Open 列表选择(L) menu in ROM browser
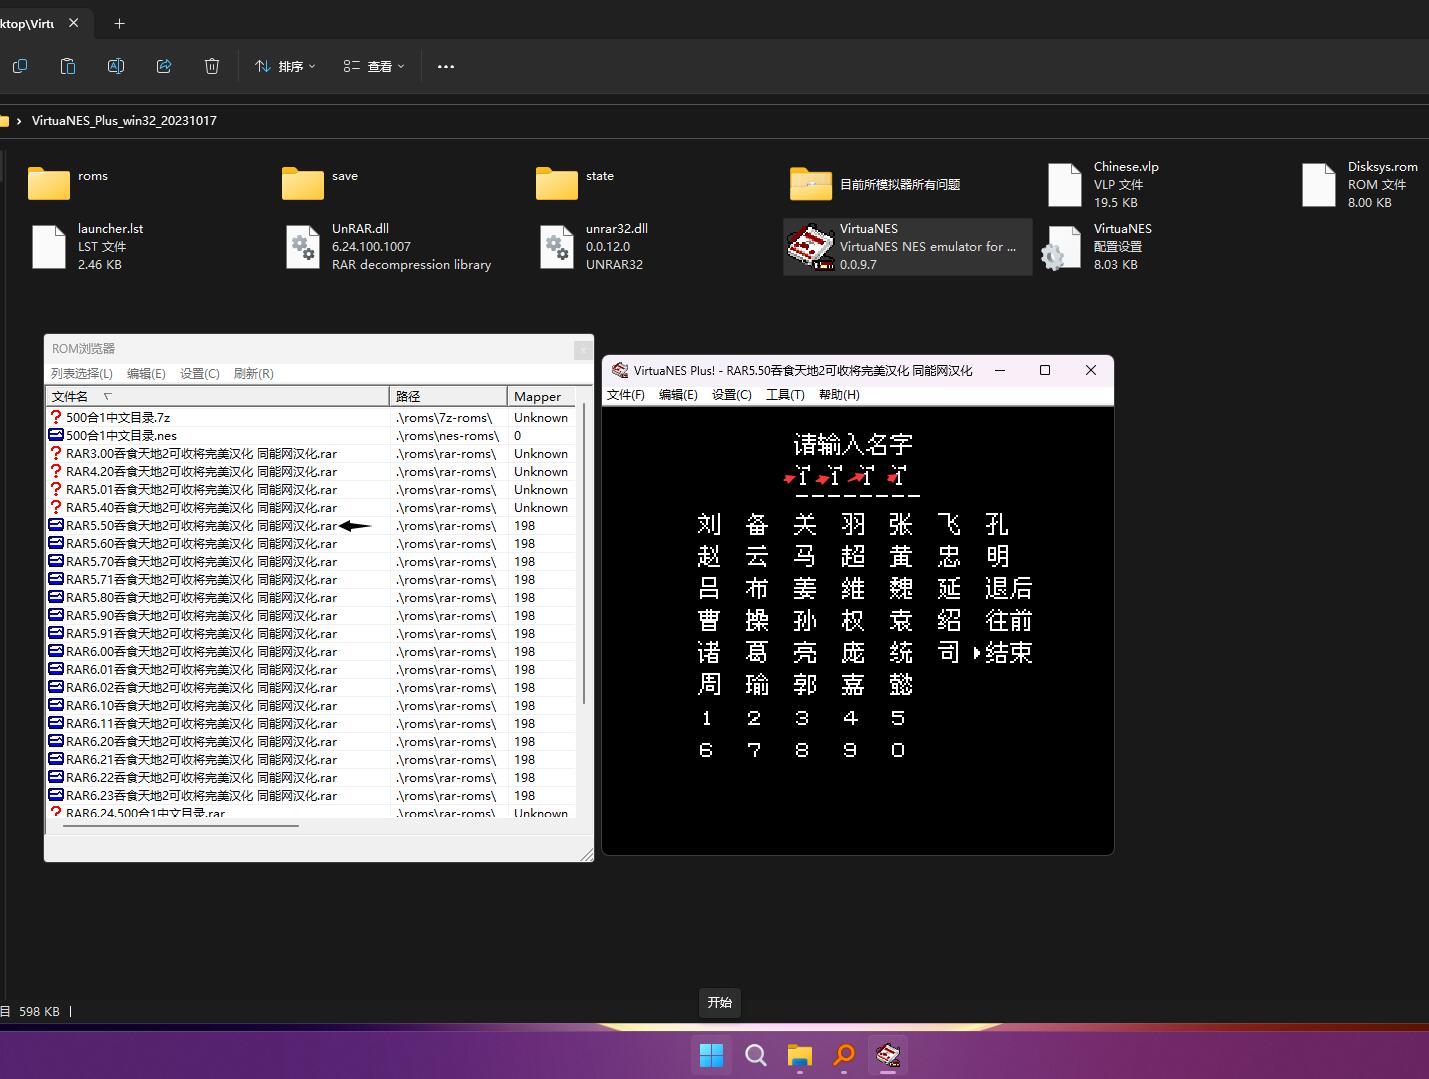The image size is (1429, 1079). tap(82, 373)
